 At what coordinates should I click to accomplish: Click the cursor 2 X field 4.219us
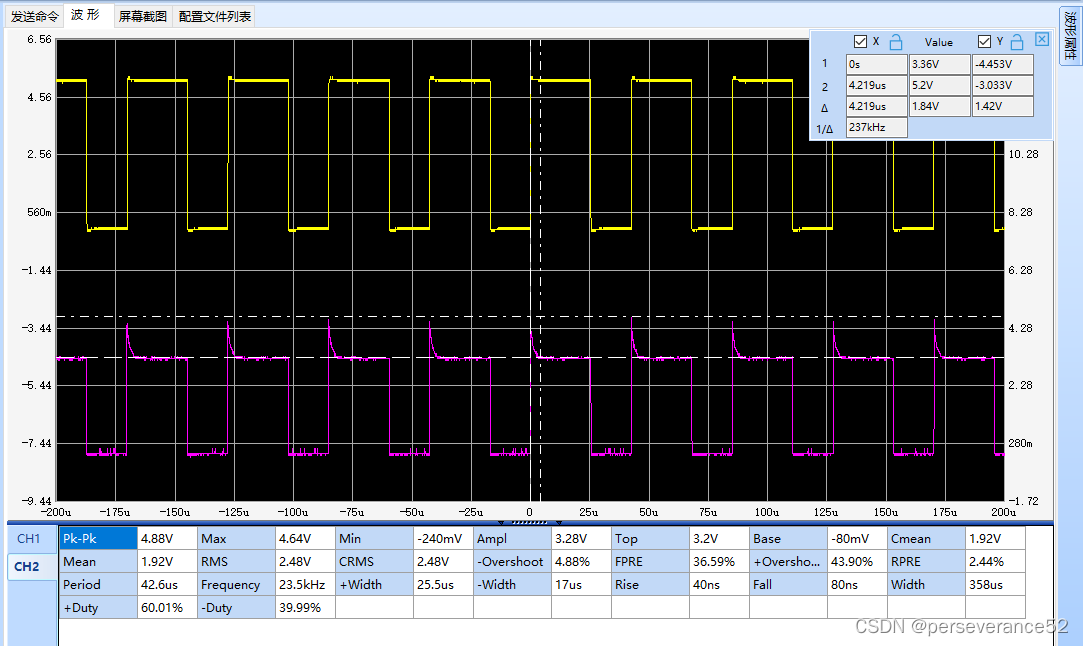(x=876, y=85)
